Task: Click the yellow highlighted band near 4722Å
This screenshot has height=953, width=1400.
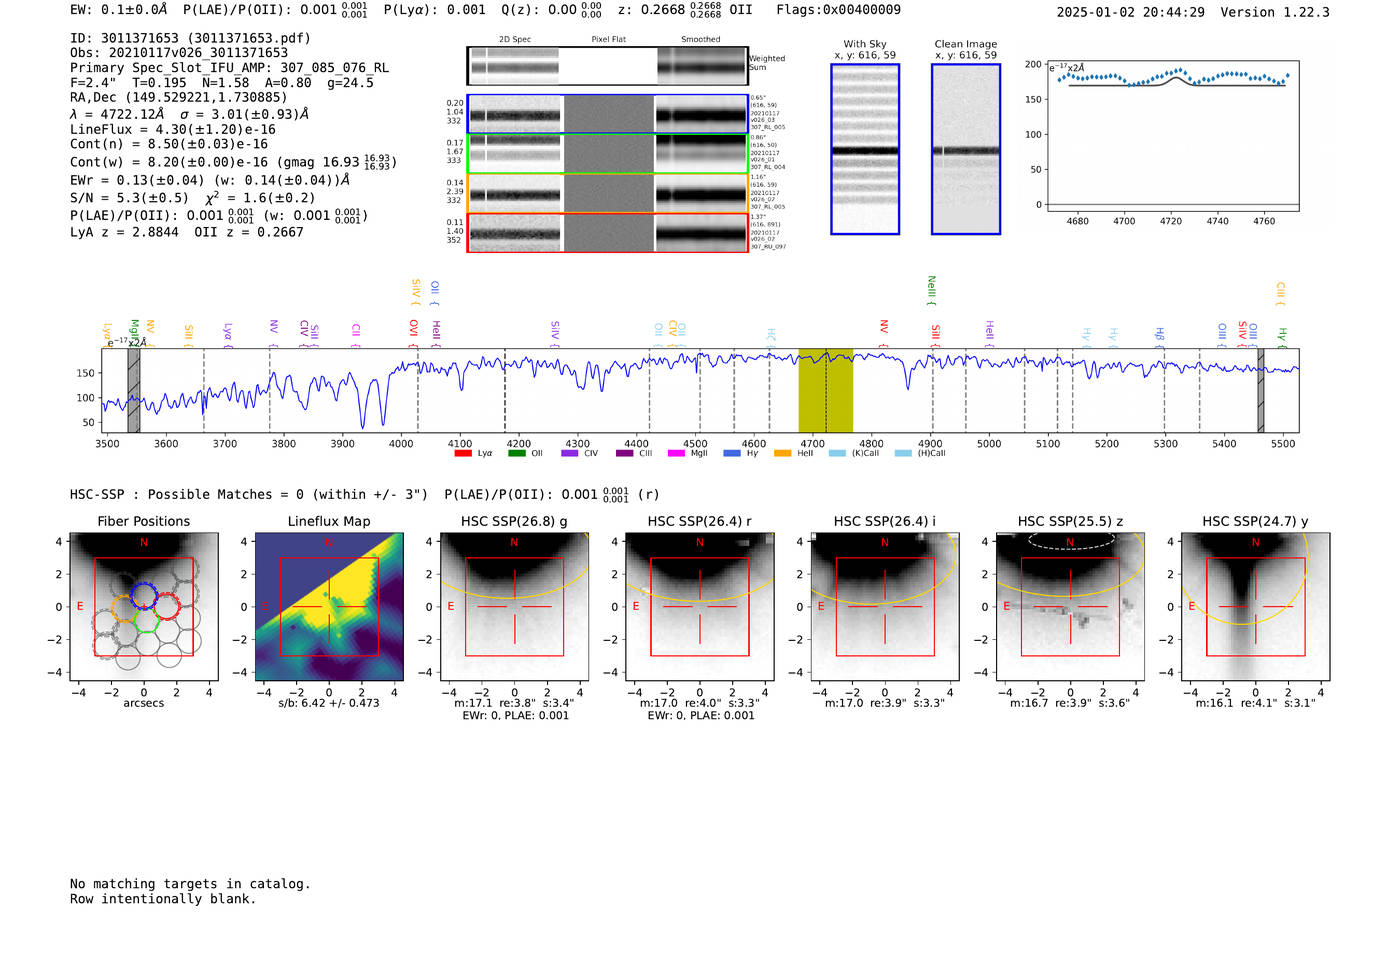Action: point(825,391)
